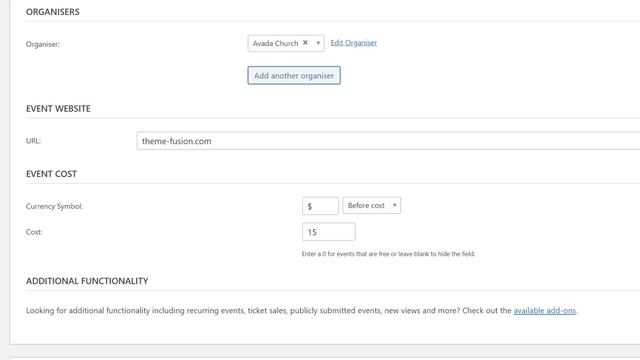Click the URL: field label

point(33,141)
